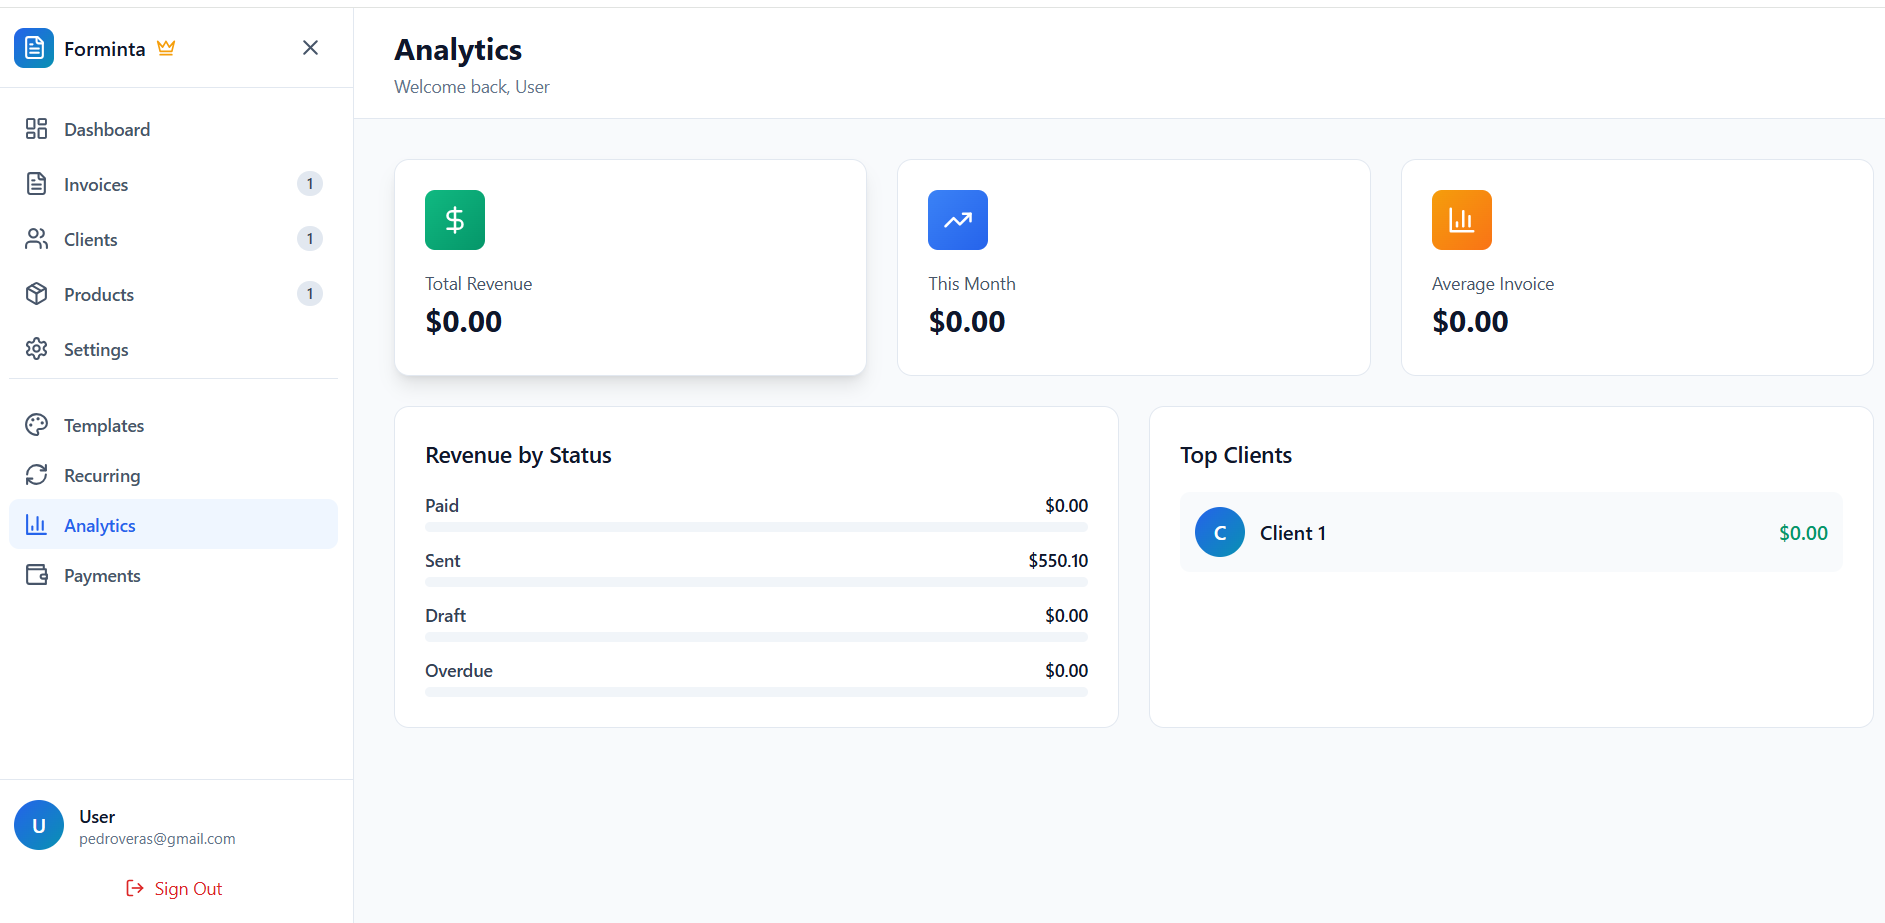This screenshot has width=1885, height=923.
Task: Click the Paid status label
Action: tap(442, 505)
